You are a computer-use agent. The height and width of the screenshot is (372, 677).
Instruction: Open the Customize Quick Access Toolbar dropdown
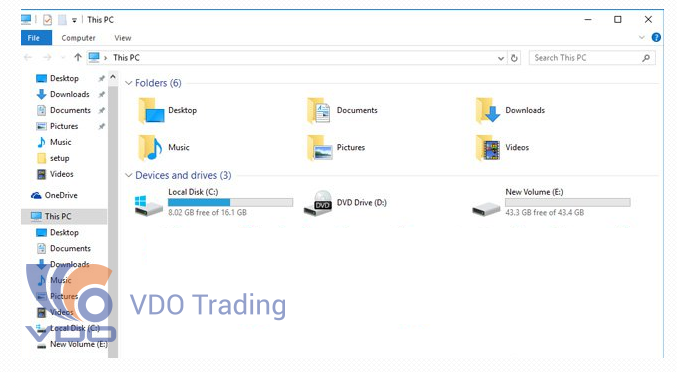coord(74,20)
